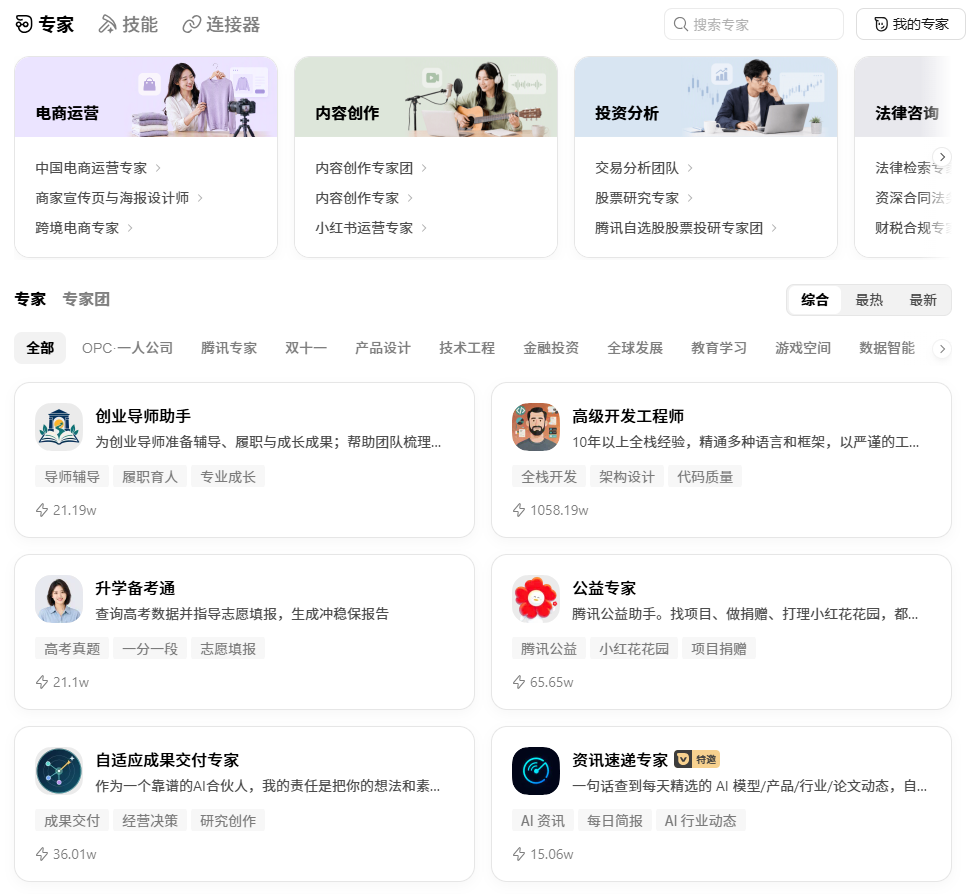Click the 我的专家 button icon

[x=881, y=24]
